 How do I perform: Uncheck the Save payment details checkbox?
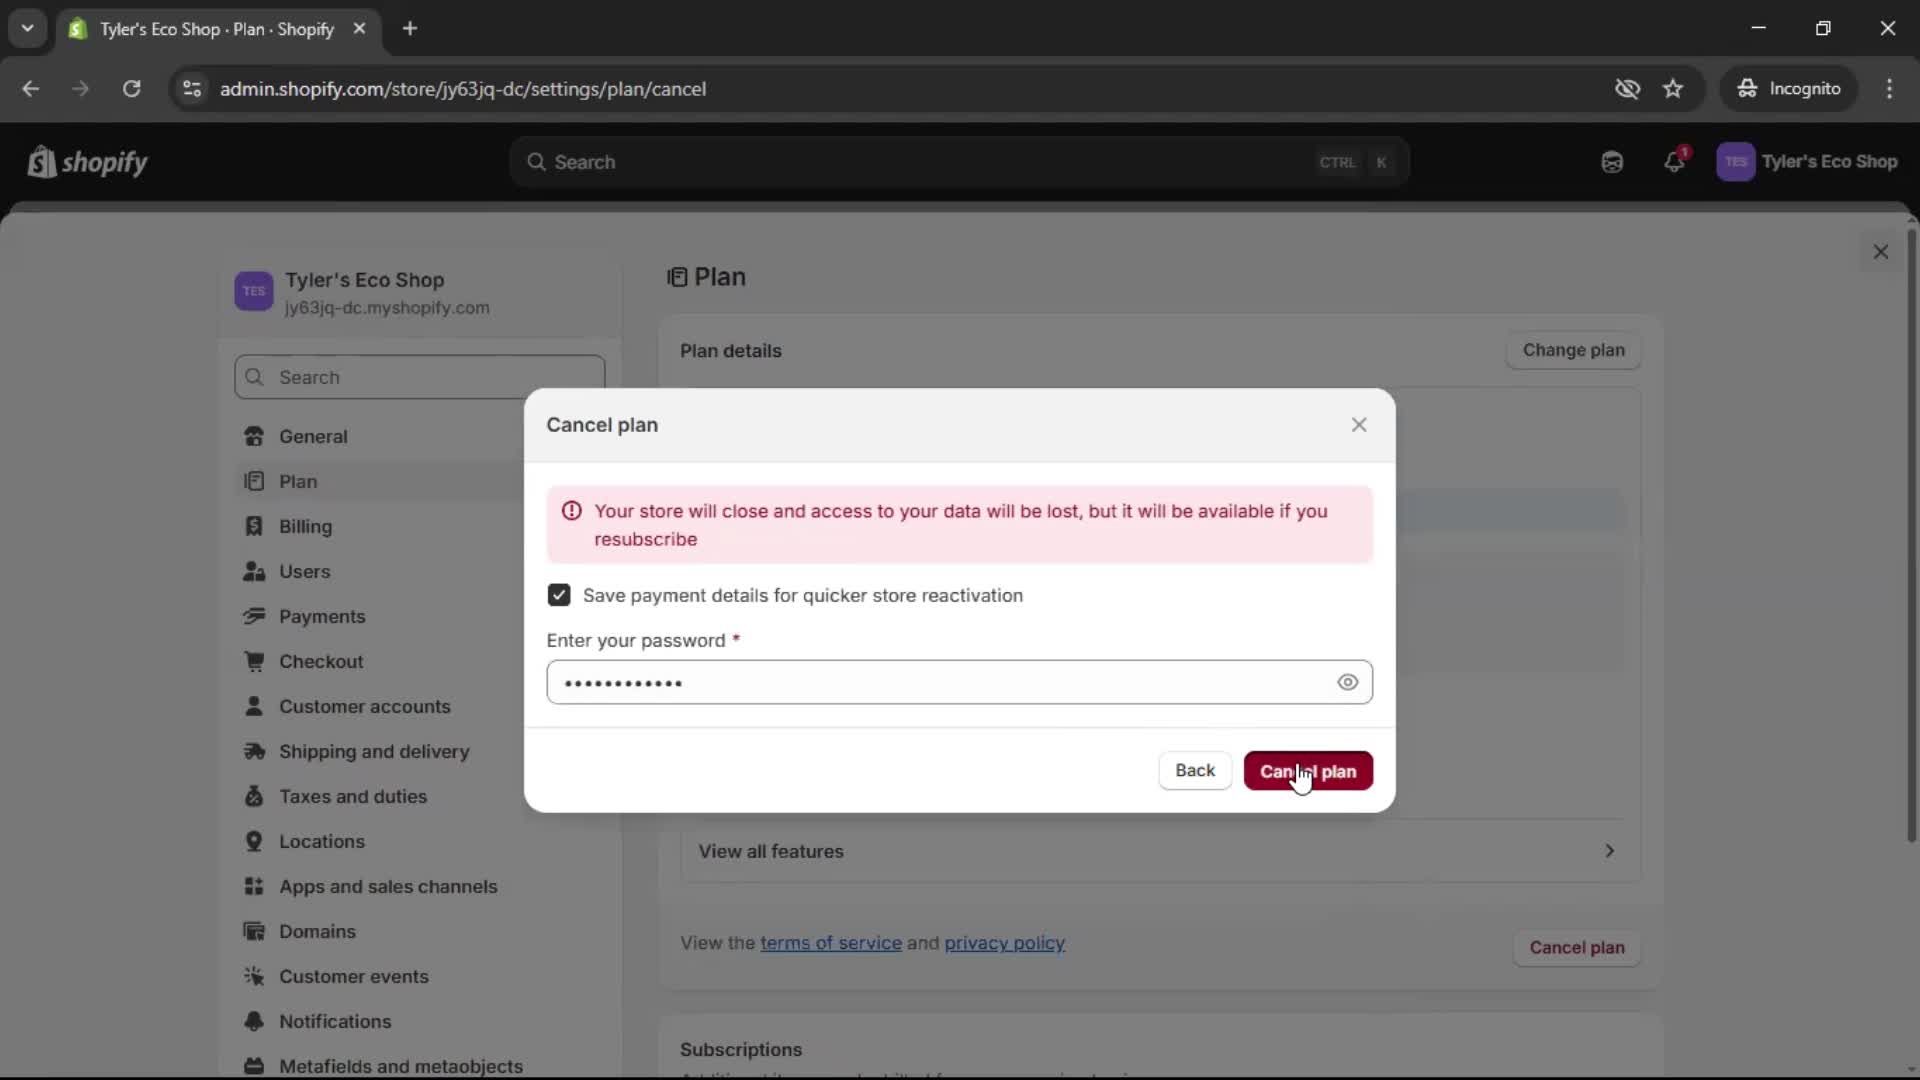pos(559,596)
